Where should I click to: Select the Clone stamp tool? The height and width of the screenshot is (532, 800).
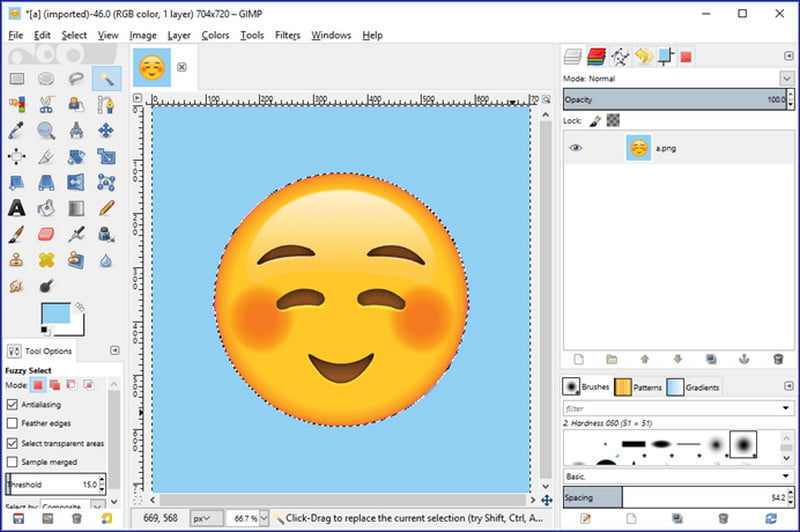point(17,260)
